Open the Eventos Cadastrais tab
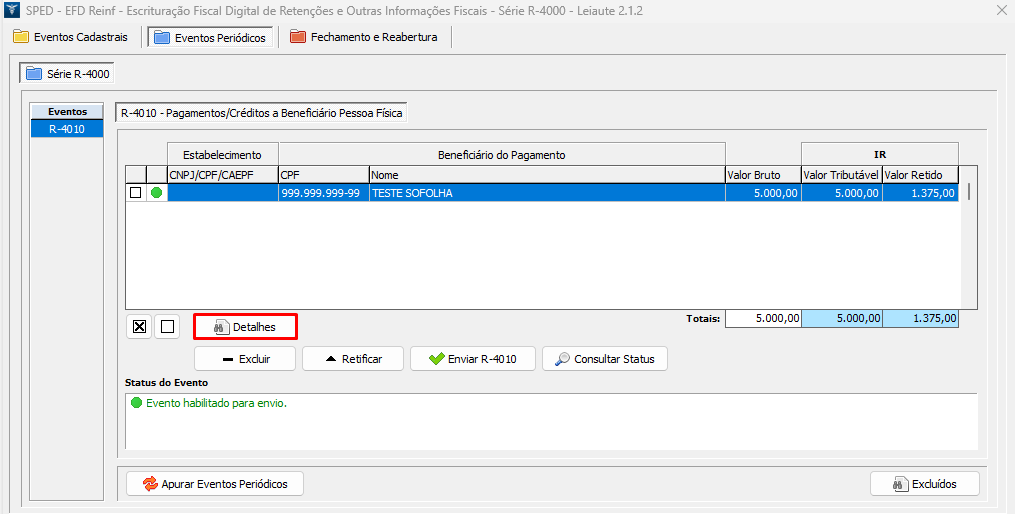Screen dimensions: 1016x514 click(x=70, y=37)
